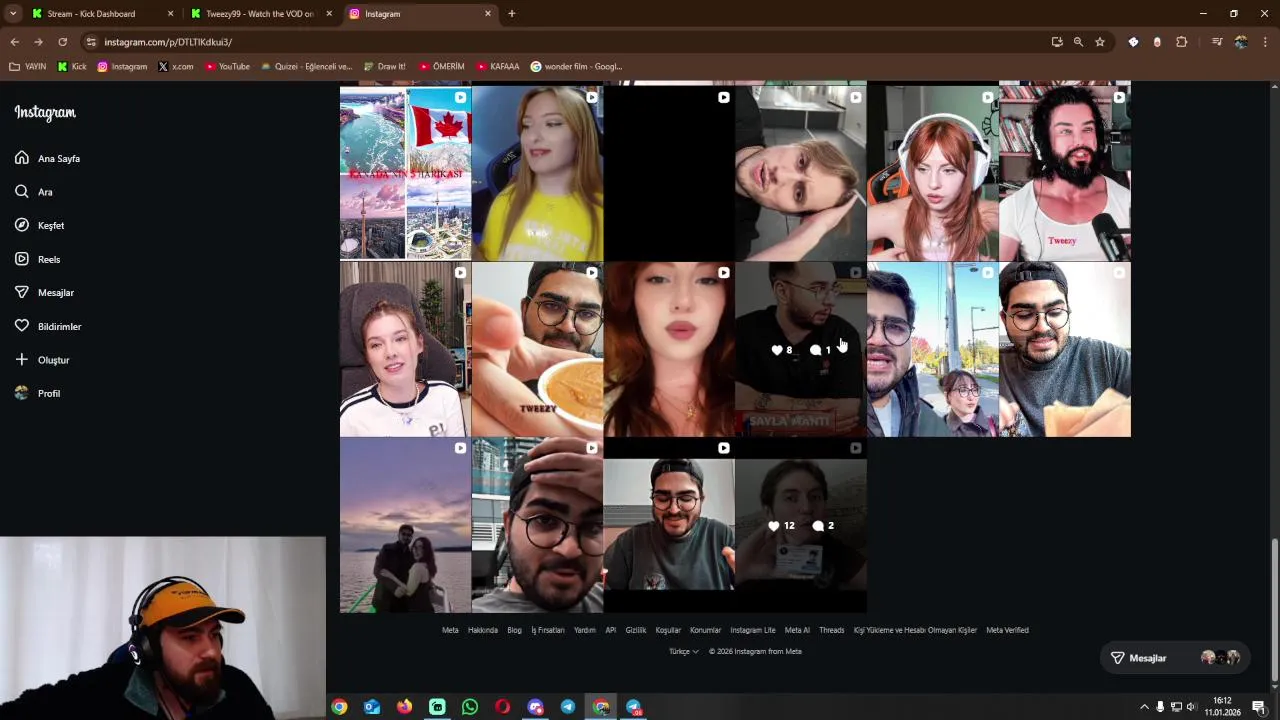Open the media control icon in toolbar
Image resolution: width=1280 pixels, height=720 pixels.
coord(1217,42)
